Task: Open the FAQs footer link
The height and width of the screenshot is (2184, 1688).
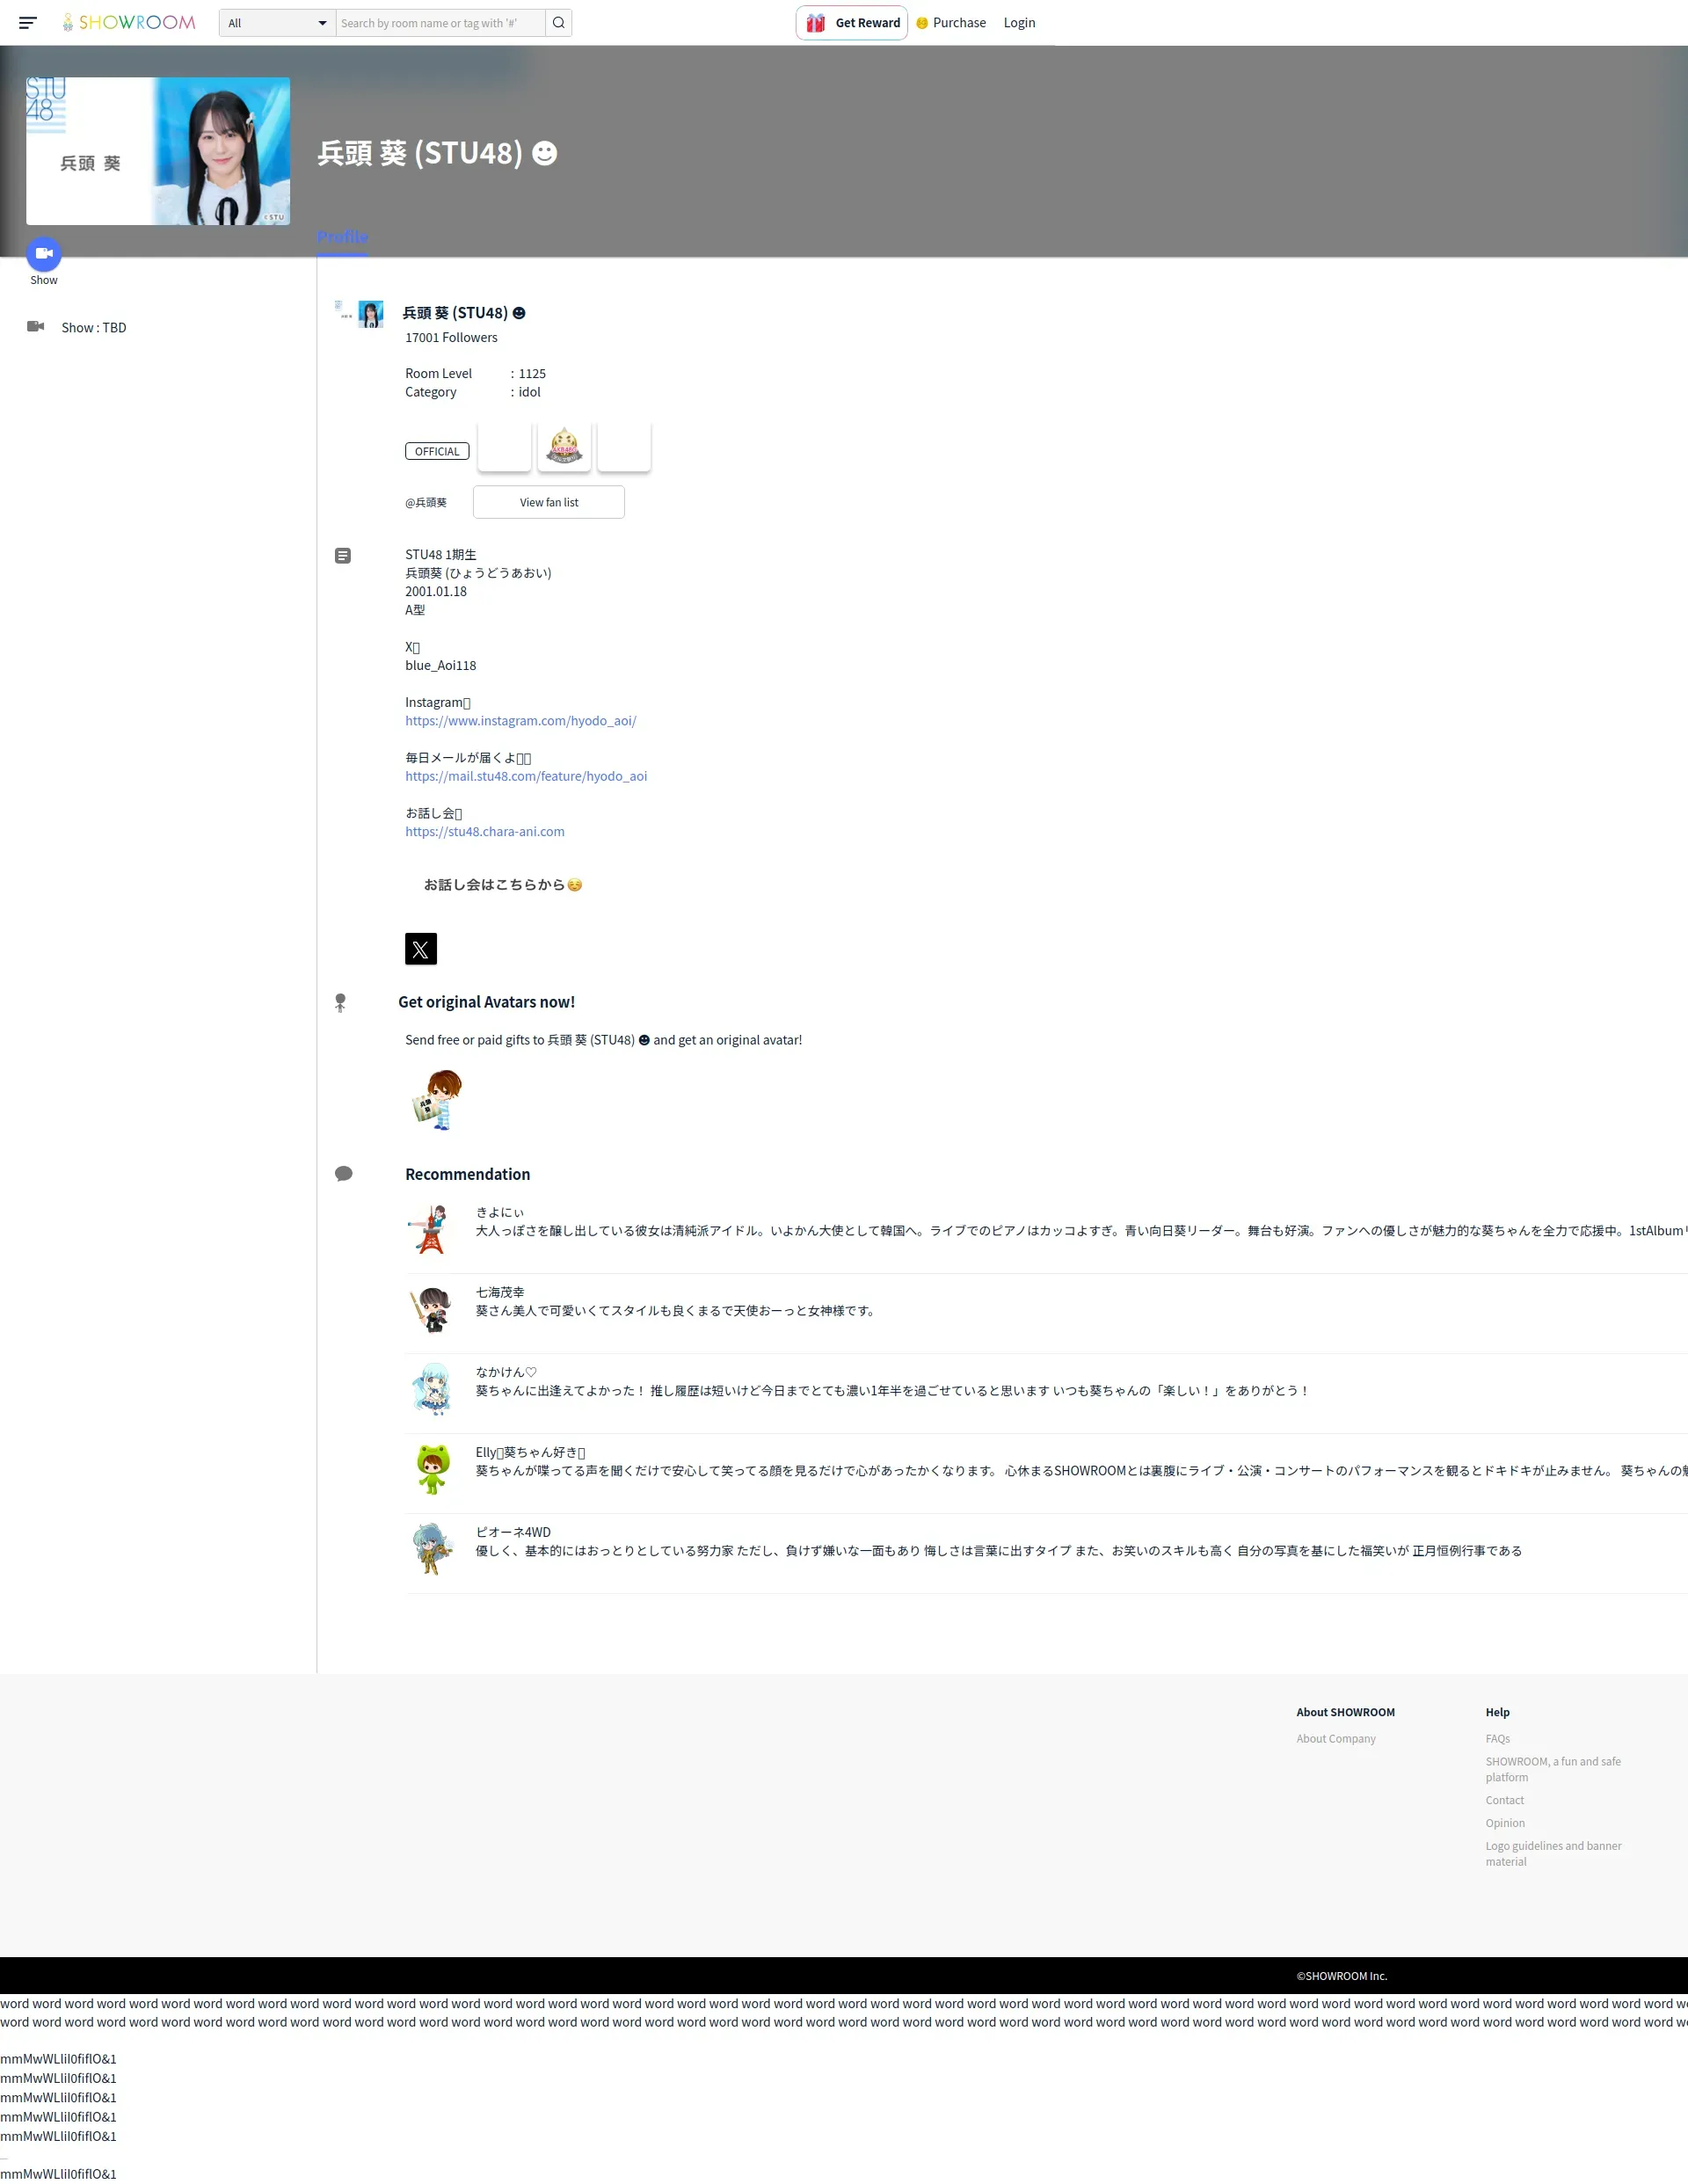Action: 1497,1739
